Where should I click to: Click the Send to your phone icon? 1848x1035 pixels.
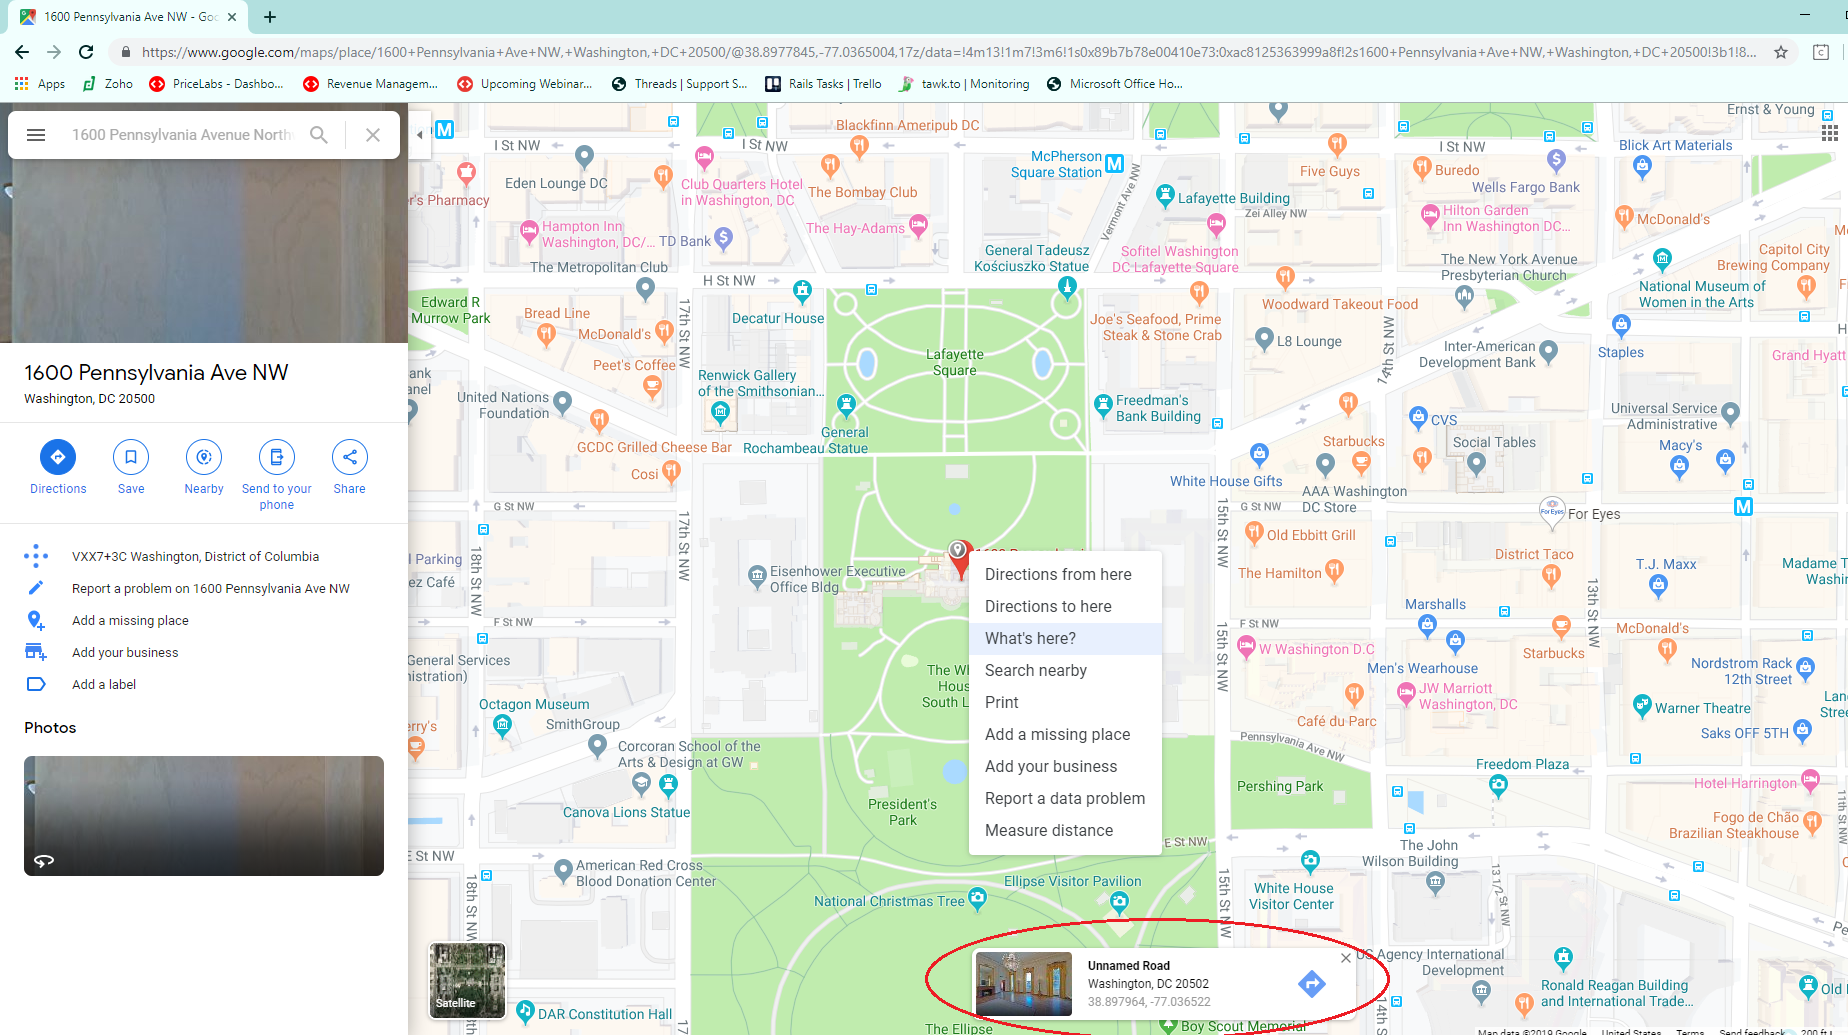tap(276, 457)
